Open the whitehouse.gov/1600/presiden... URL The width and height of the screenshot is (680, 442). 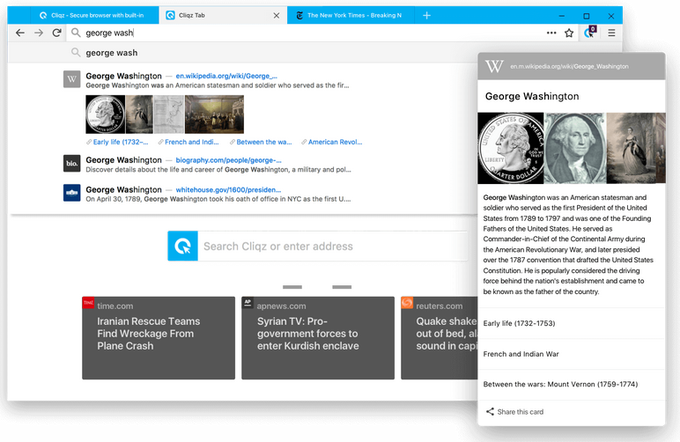(228, 190)
